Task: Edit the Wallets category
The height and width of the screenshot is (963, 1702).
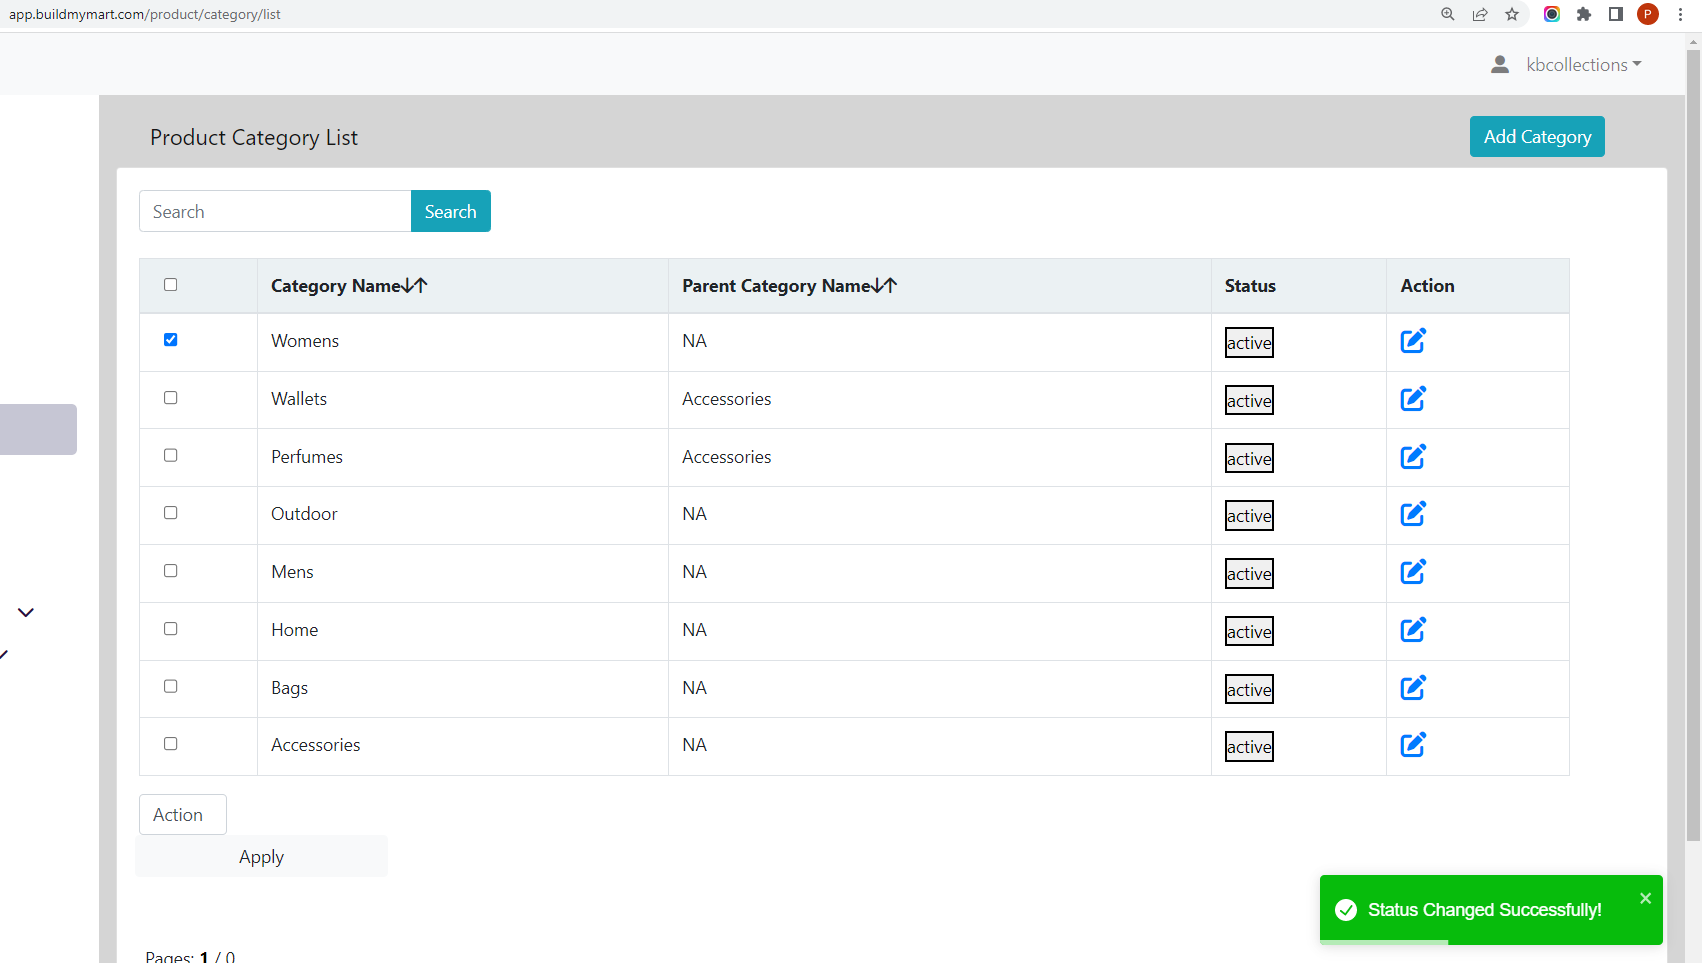Action: pyautogui.click(x=1413, y=399)
